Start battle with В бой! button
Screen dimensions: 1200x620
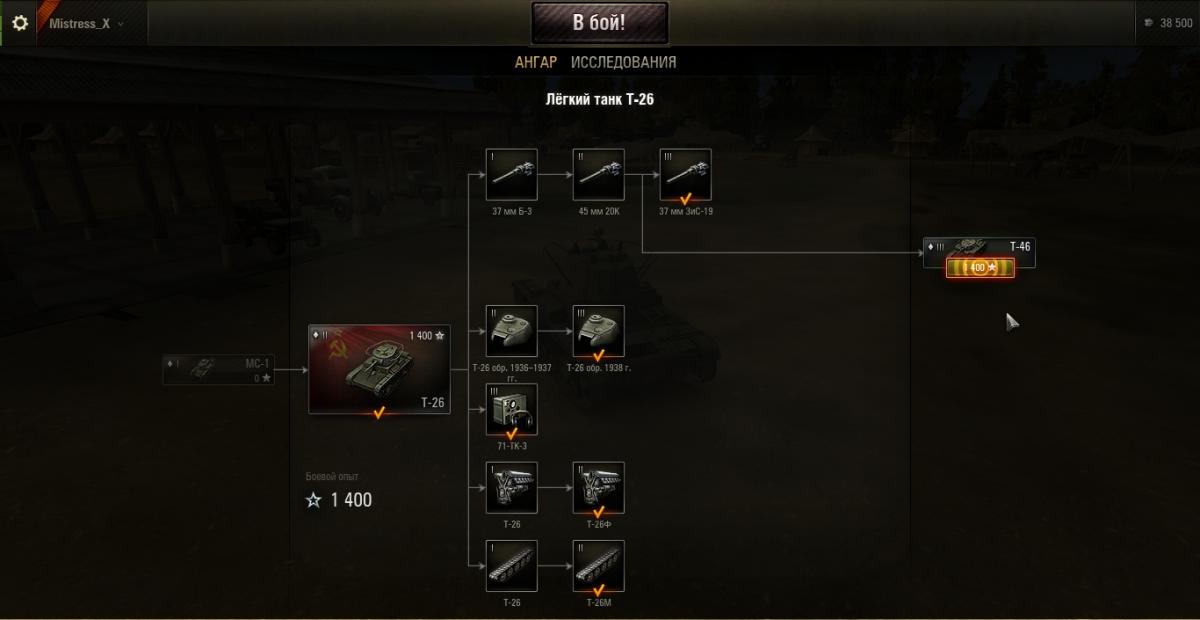599,24
